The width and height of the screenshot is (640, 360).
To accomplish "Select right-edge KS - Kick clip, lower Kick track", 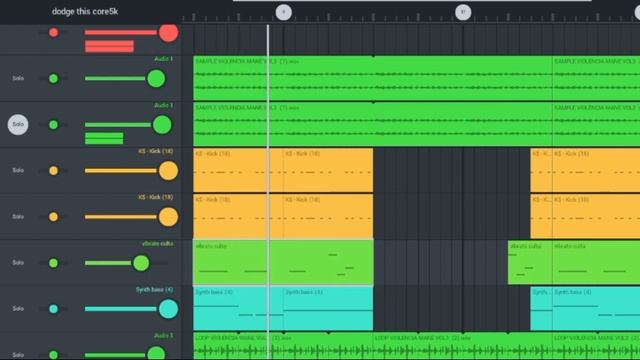I will click(x=596, y=216).
